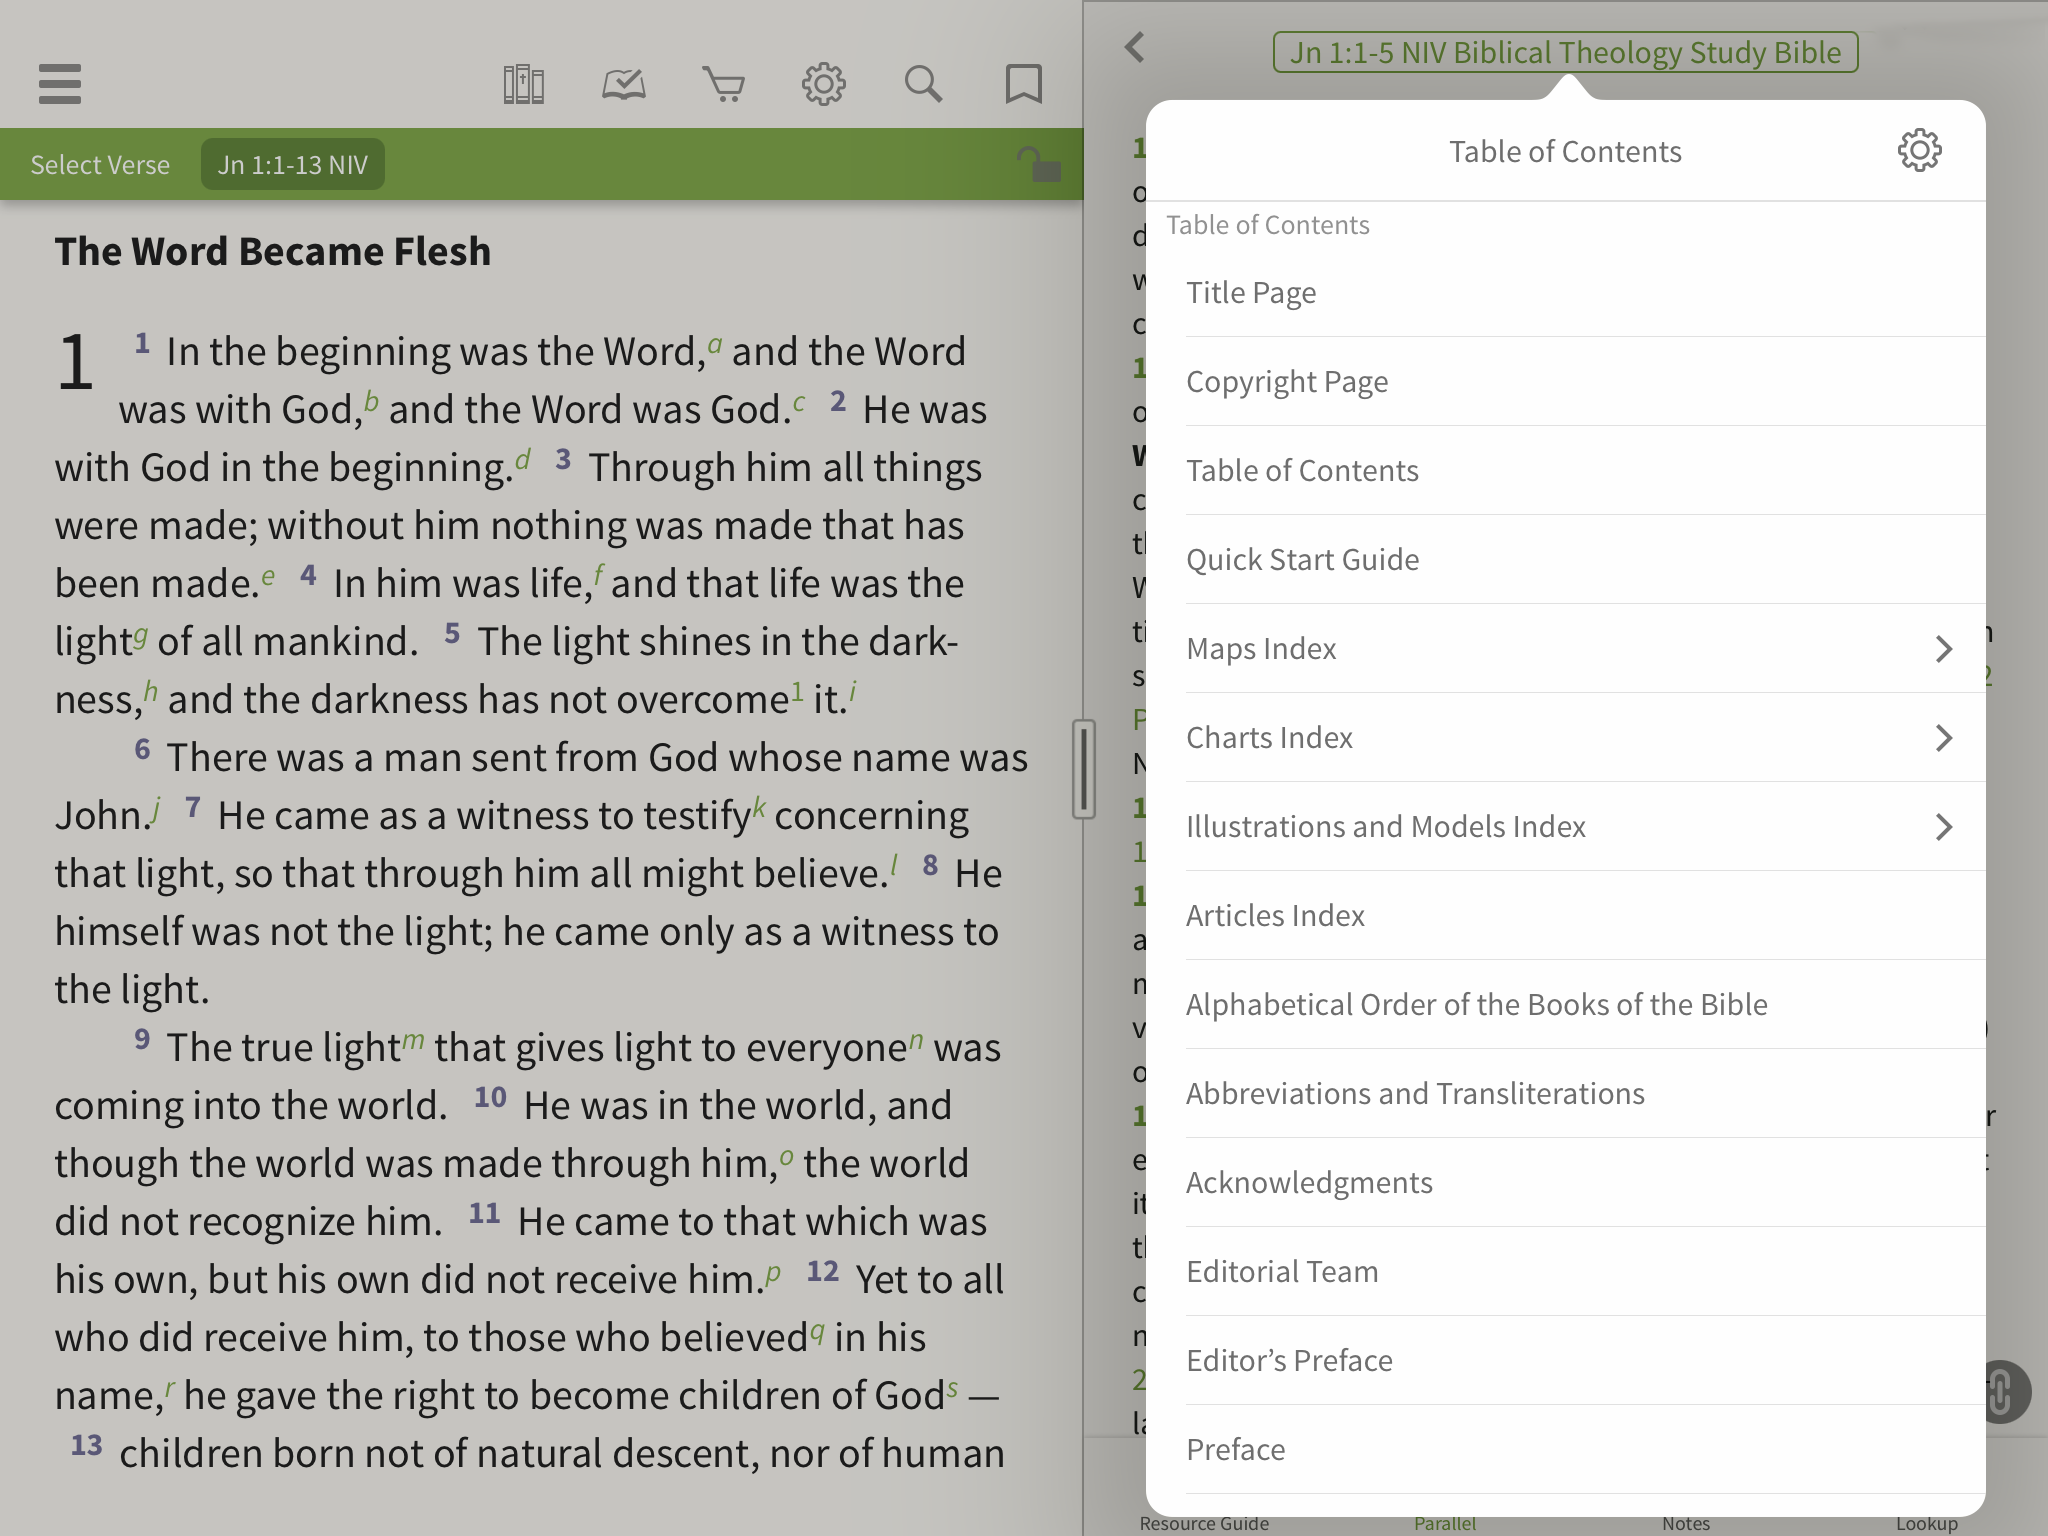The width and height of the screenshot is (2048, 1536).
Task: Tap cross-reference k after 'testify'
Action: tap(760, 807)
